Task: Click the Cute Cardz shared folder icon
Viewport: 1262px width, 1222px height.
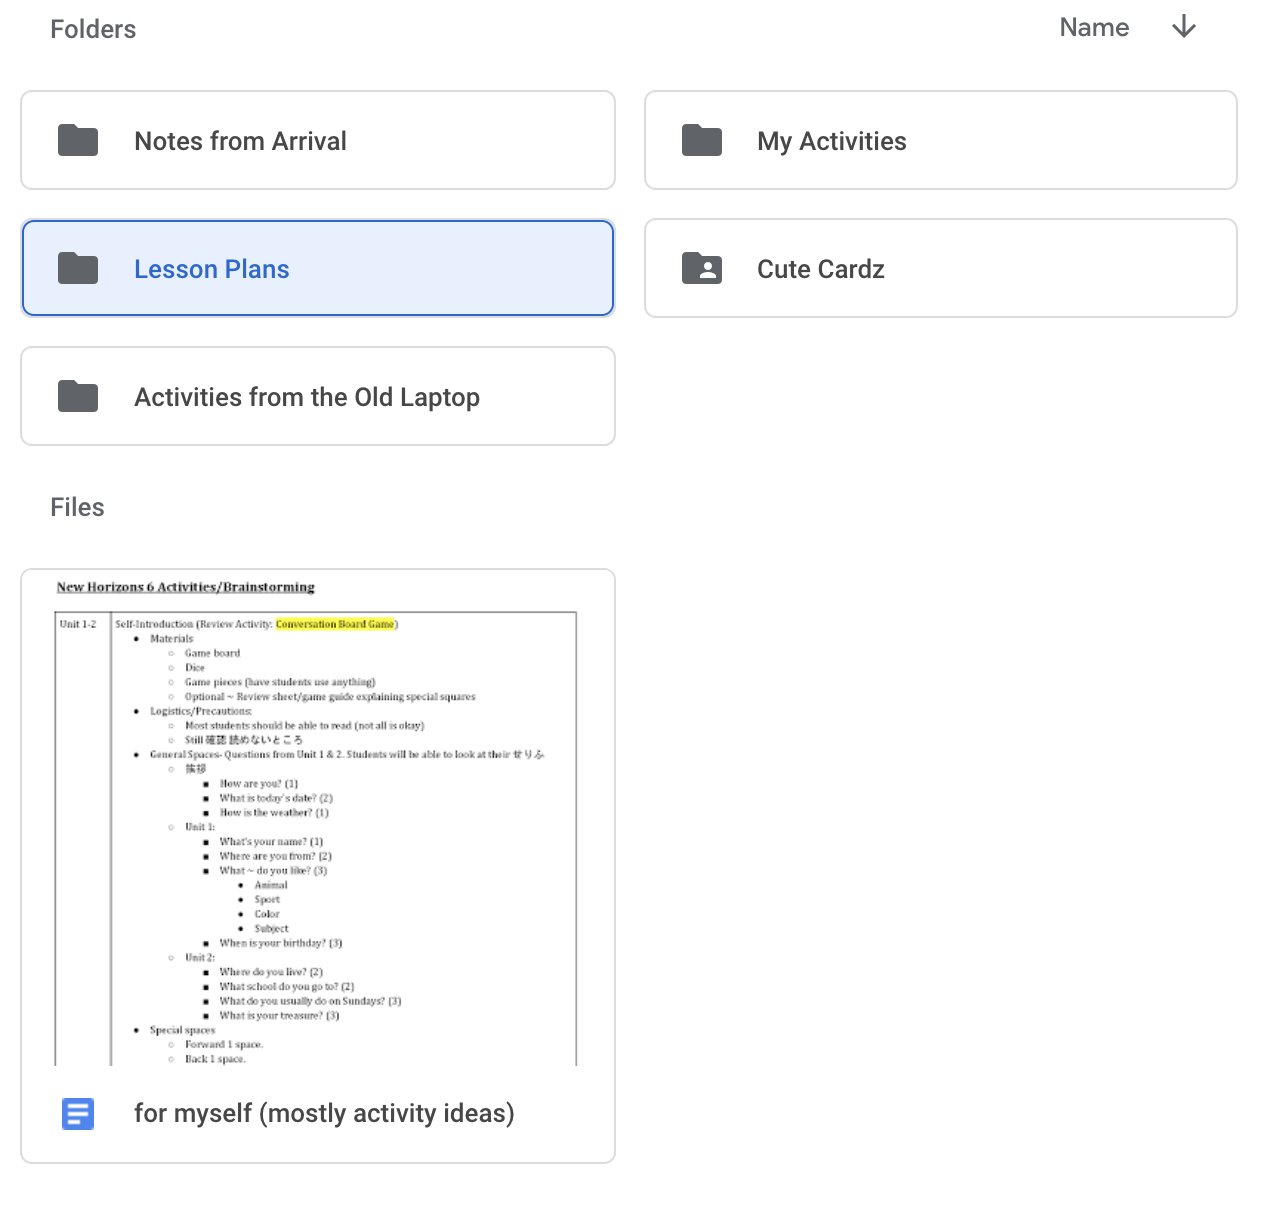Action: point(702,269)
